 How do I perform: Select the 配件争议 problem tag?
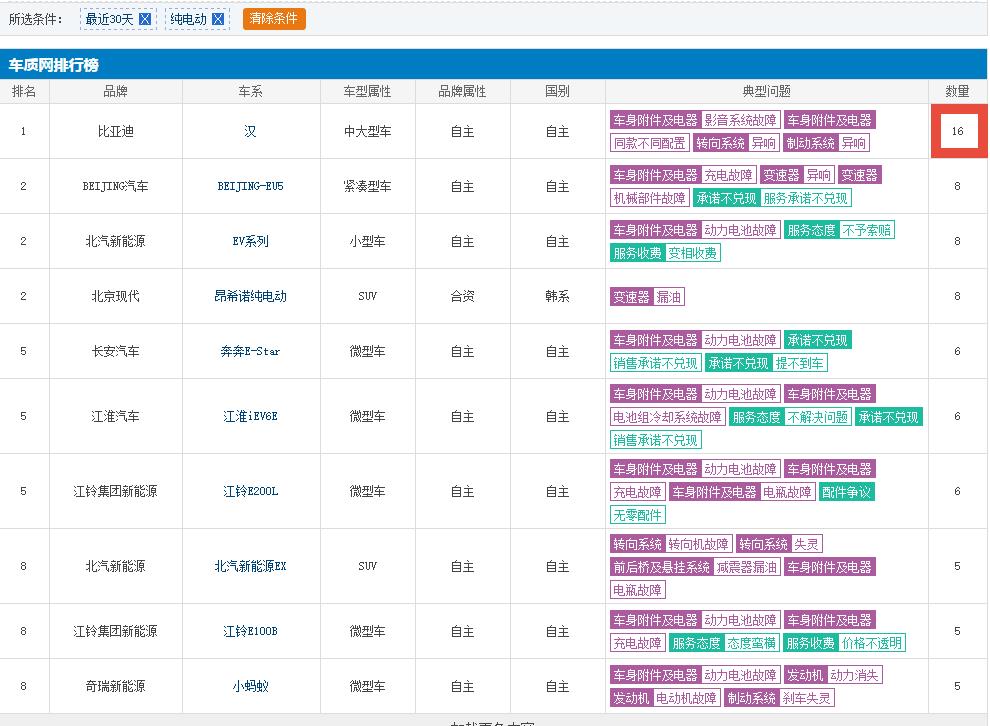(x=846, y=492)
